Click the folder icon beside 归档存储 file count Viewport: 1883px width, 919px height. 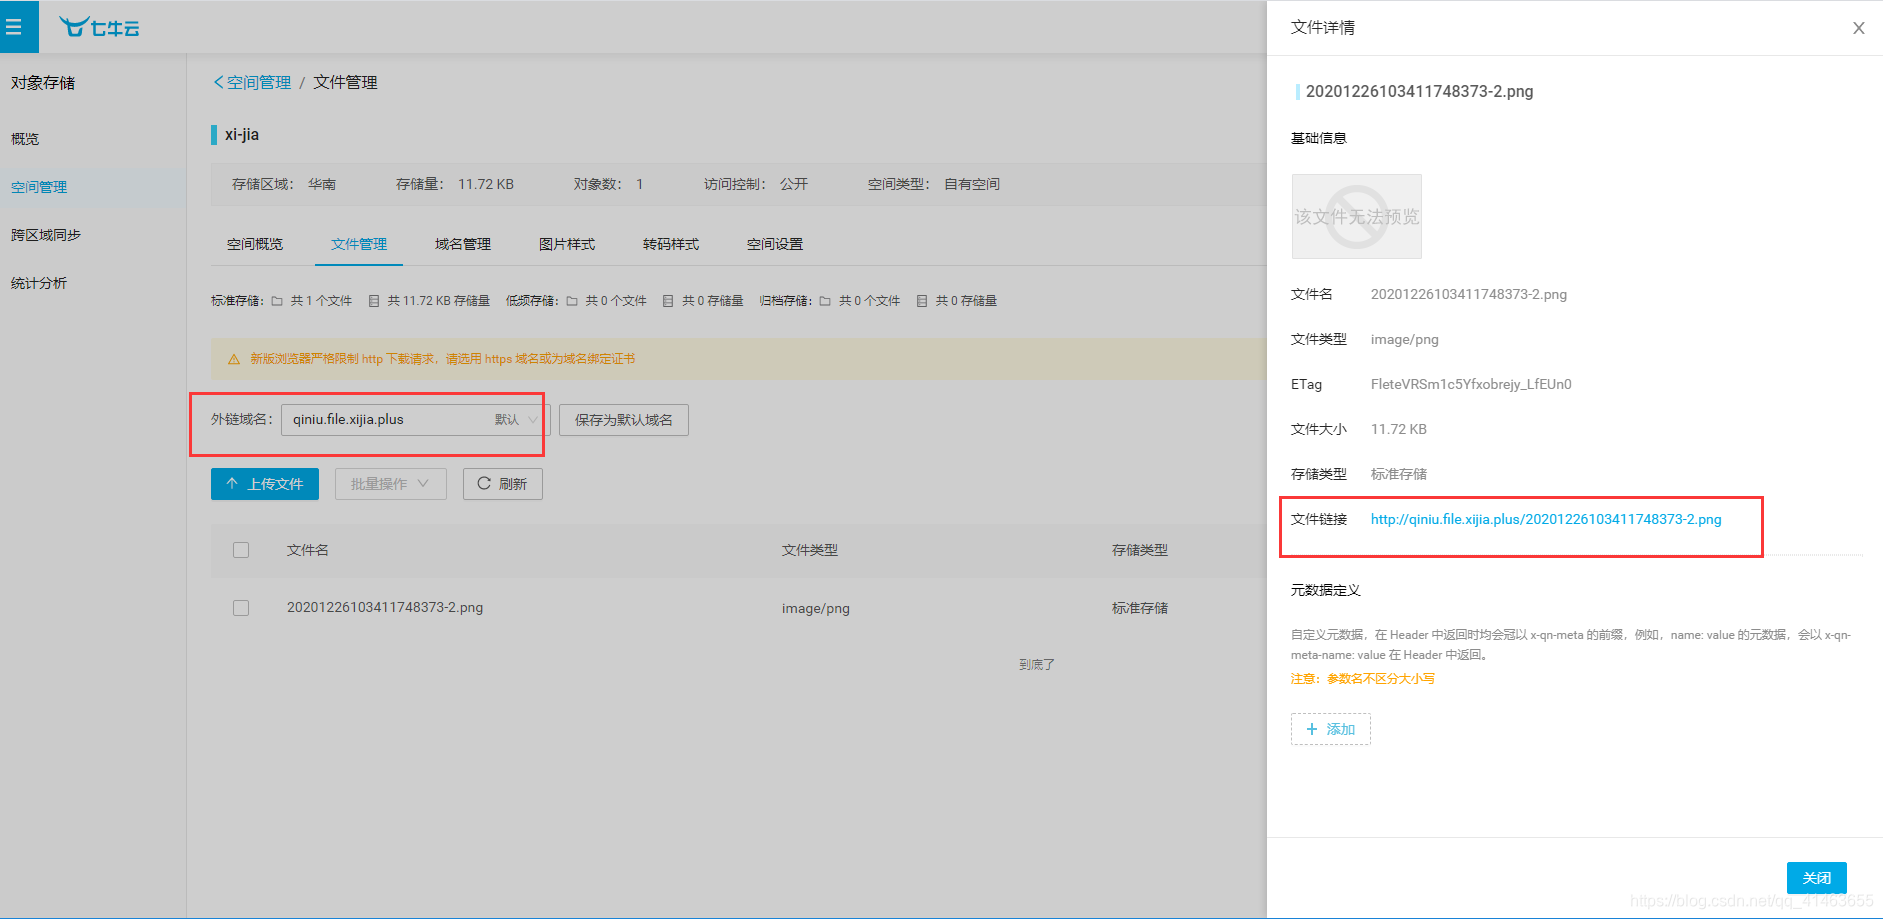[x=825, y=301]
